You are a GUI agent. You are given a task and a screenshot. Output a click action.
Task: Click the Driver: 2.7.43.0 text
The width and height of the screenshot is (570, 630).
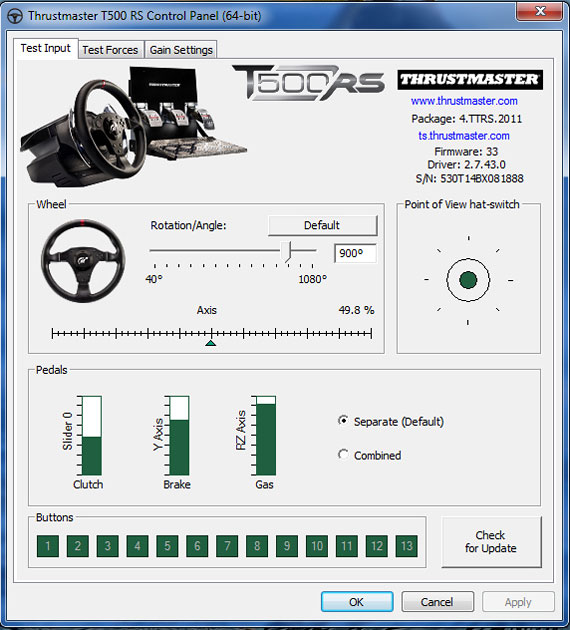coord(466,164)
